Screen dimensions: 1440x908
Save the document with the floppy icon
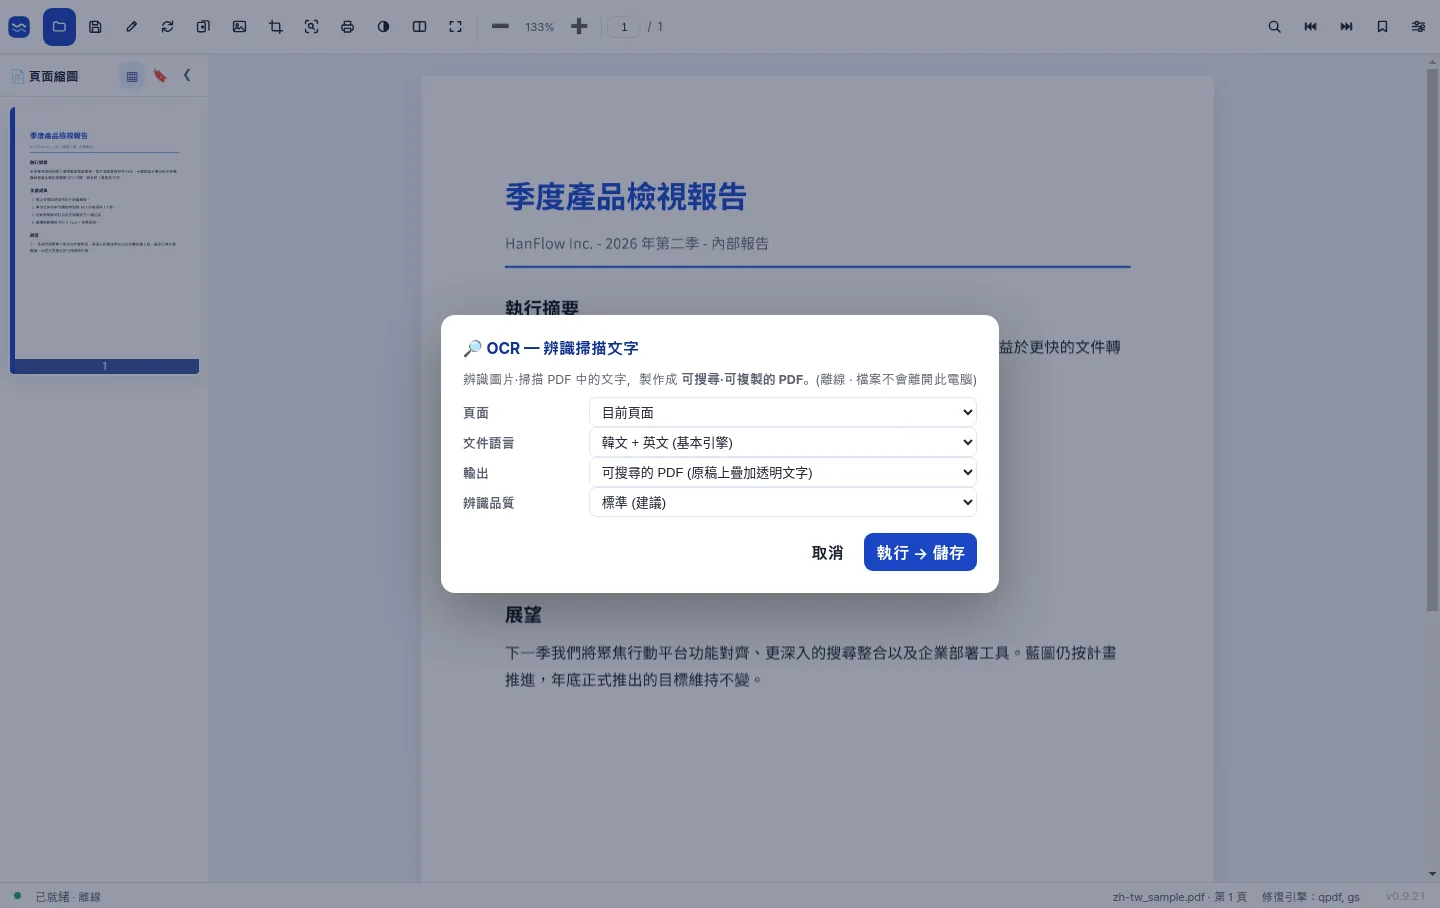(95, 27)
